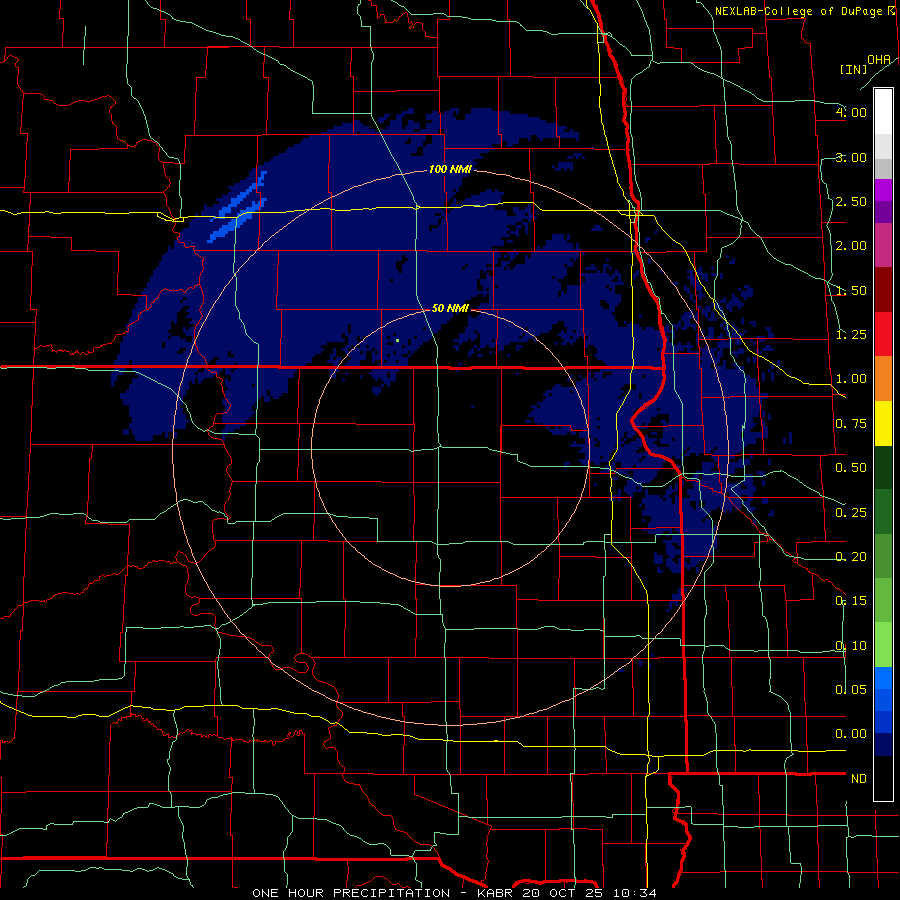Click the 1.50 legend value
The width and height of the screenshot is (900, 900).
pyautogui.click(x=851, y=290)
